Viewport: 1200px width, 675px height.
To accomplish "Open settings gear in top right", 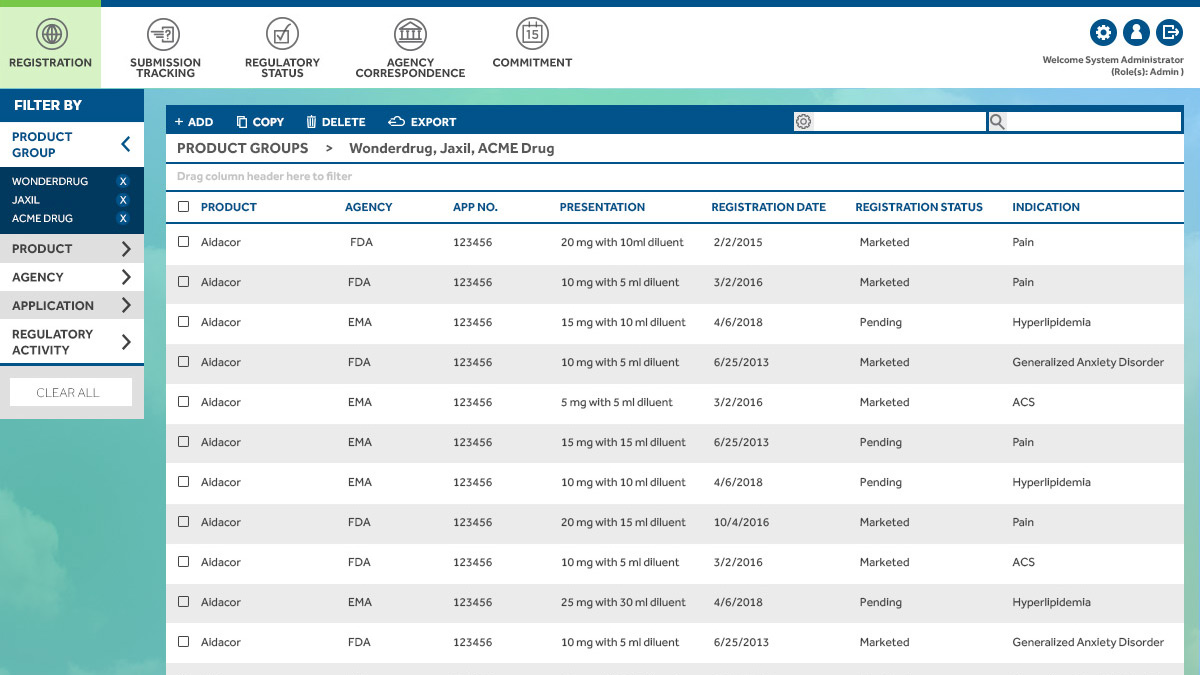I will (x=1103, y=33).
